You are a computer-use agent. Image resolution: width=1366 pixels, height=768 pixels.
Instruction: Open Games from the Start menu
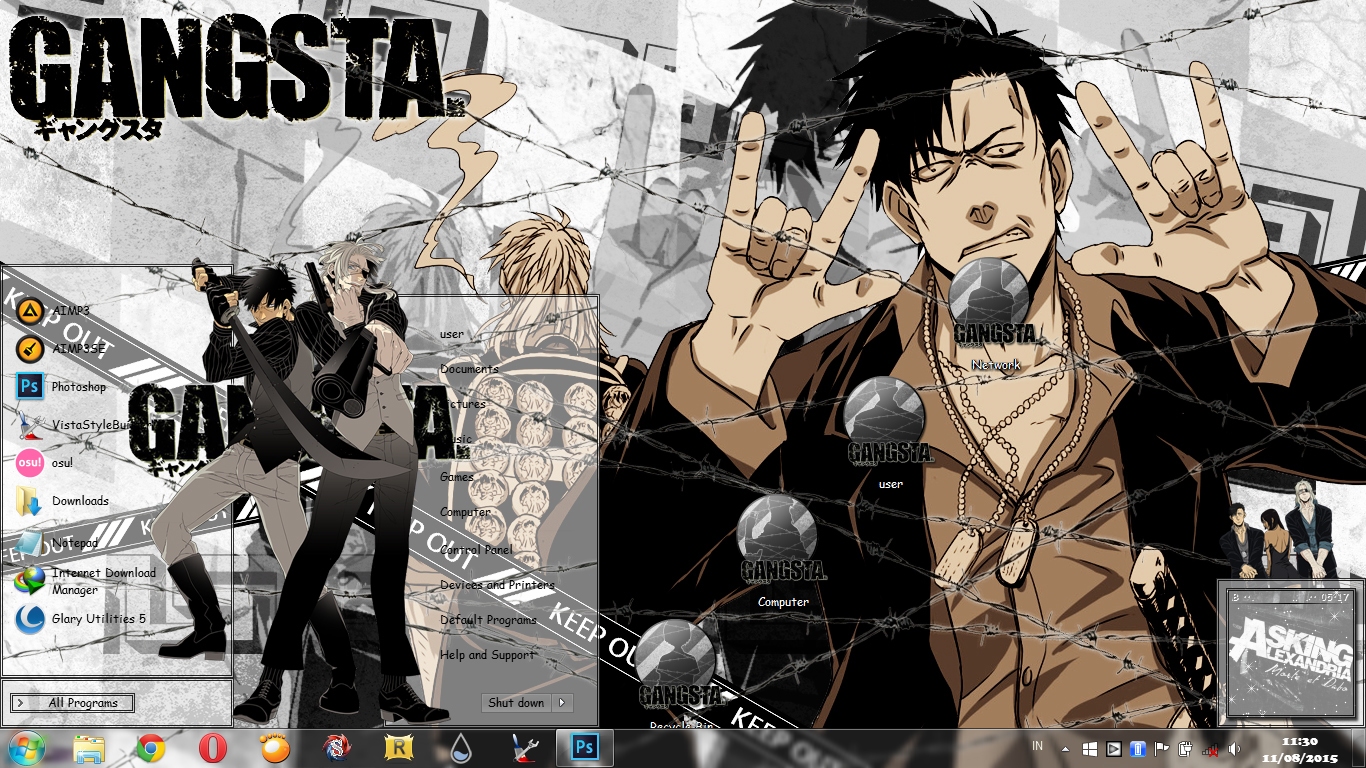point(457,477)
